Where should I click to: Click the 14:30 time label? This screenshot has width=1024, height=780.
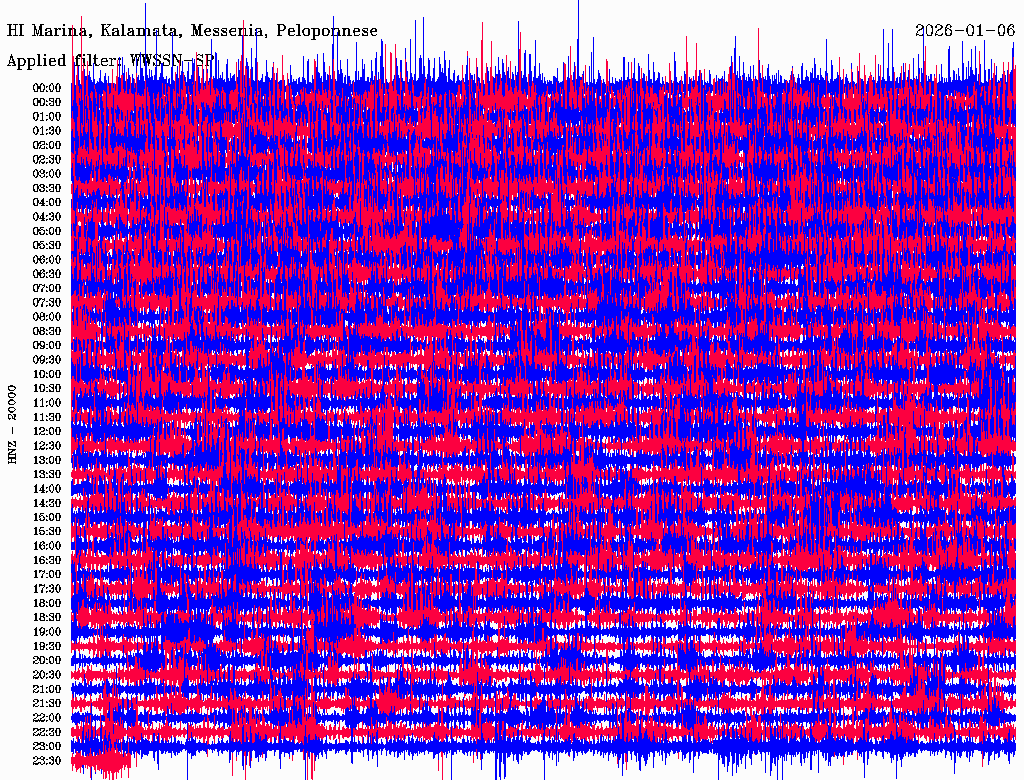click(47, 503)
